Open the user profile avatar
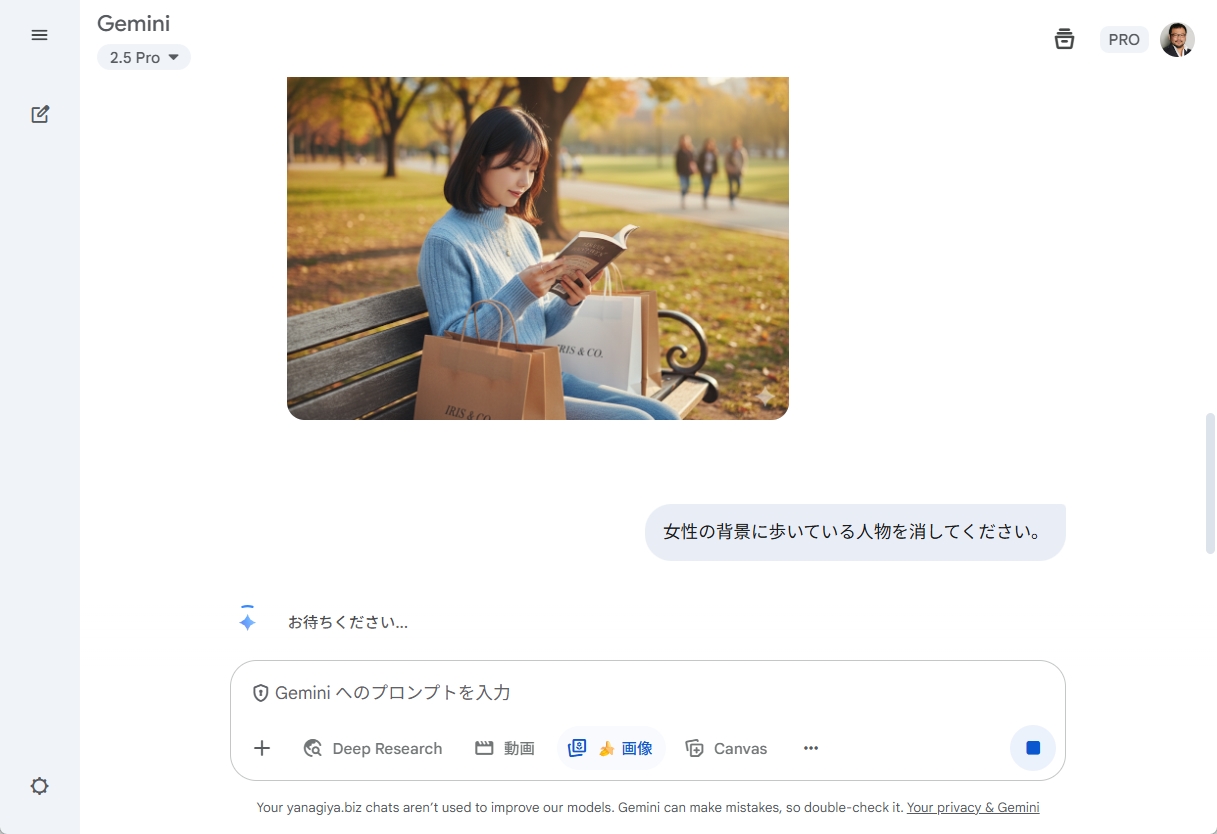The width and height of the screenshot is (1217, 834). click(x=1177, y=40)
